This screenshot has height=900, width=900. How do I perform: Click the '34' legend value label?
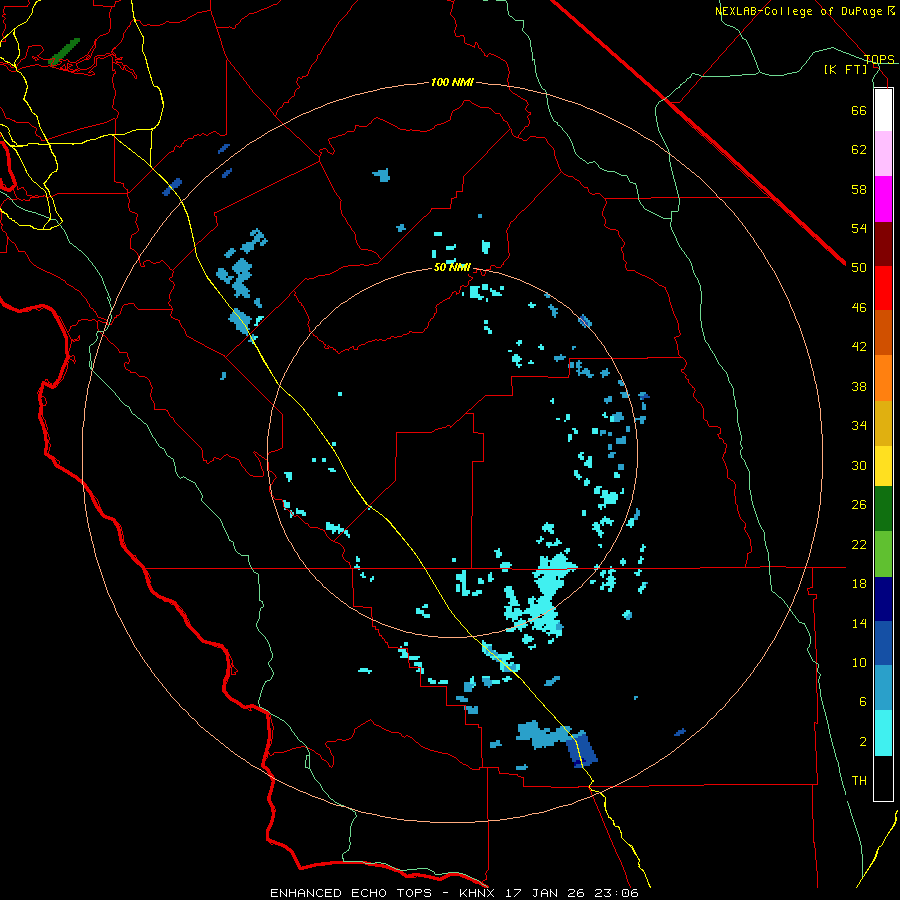point(859,426)
